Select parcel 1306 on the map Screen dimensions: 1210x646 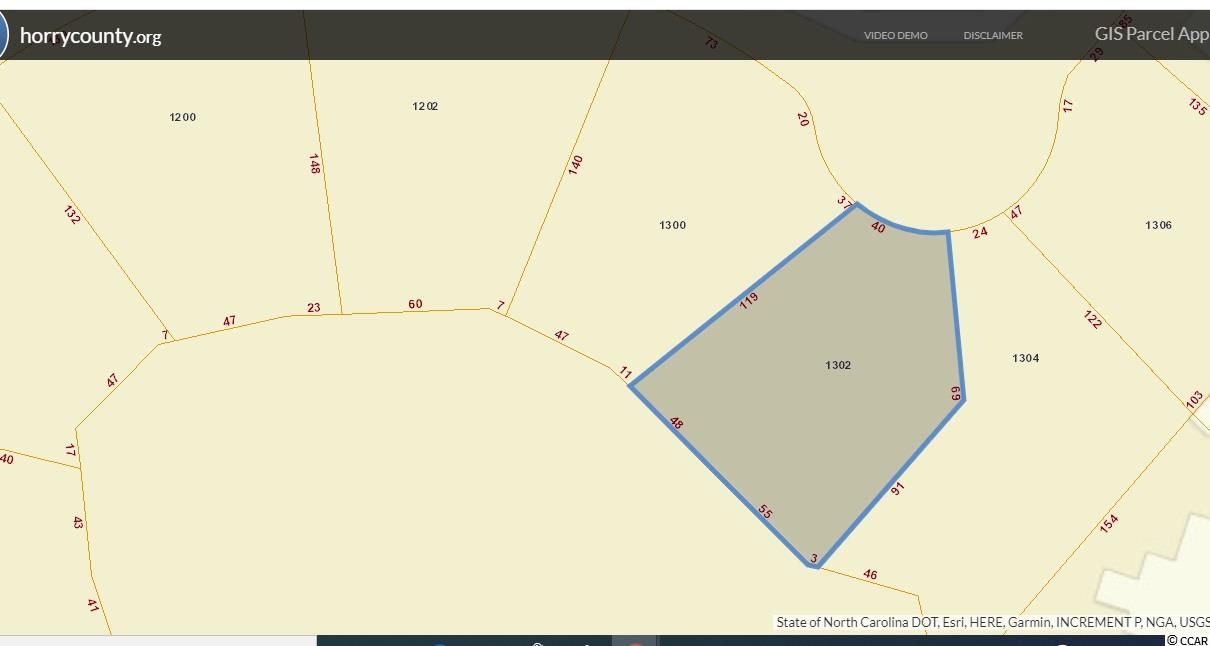[x=1158, y=226]
